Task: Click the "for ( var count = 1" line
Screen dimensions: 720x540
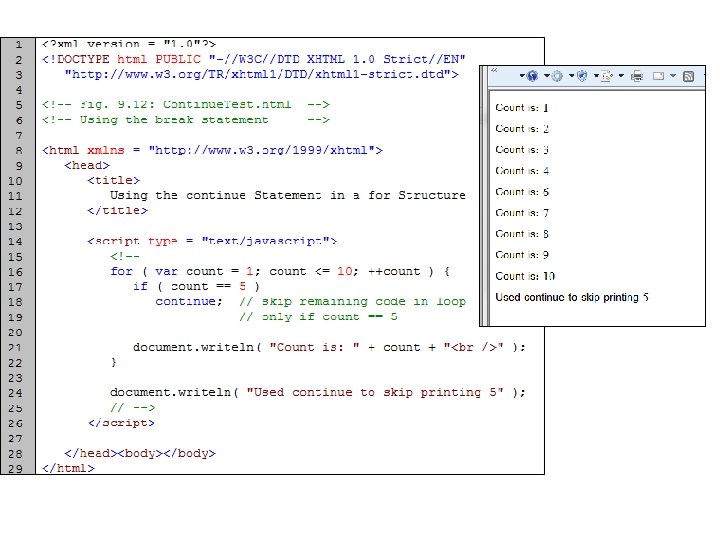Action: (280, 271)
